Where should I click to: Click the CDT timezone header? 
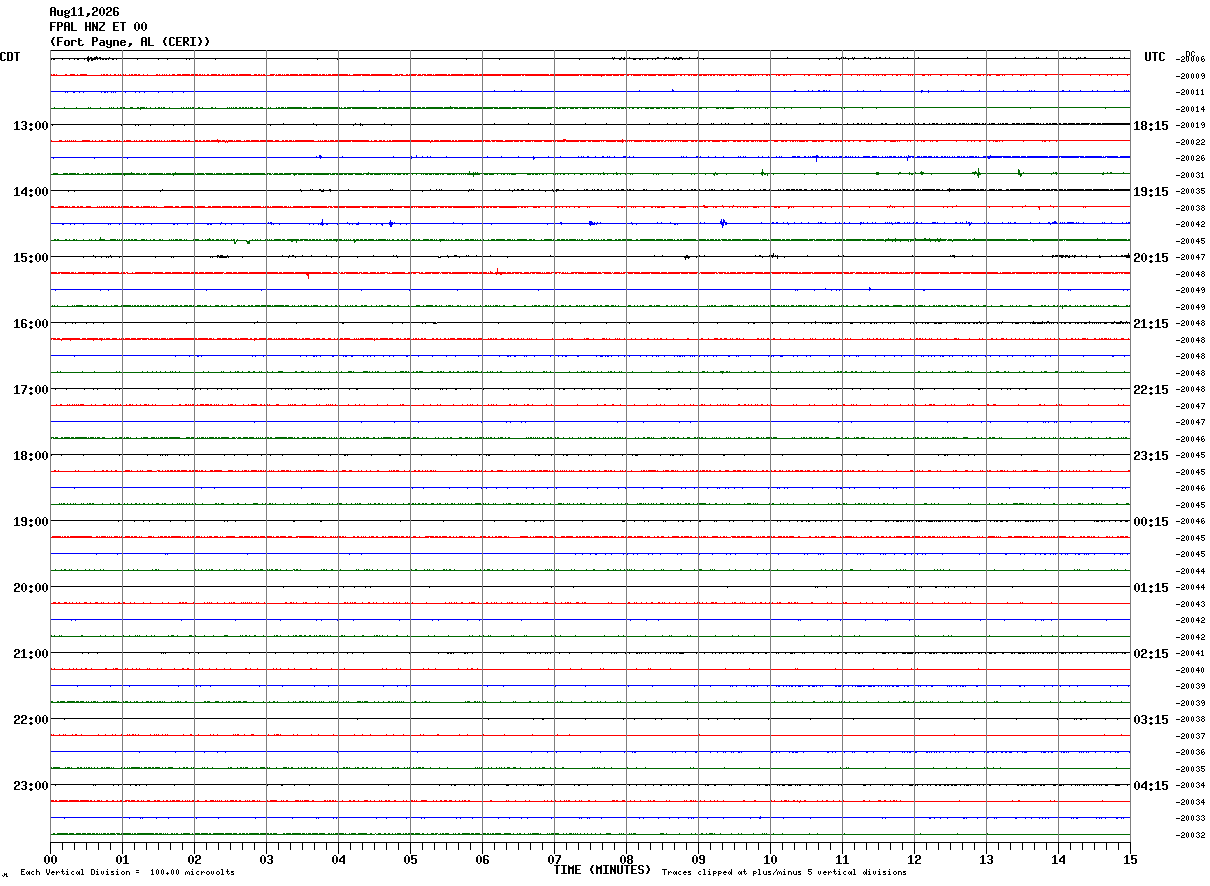10,57
